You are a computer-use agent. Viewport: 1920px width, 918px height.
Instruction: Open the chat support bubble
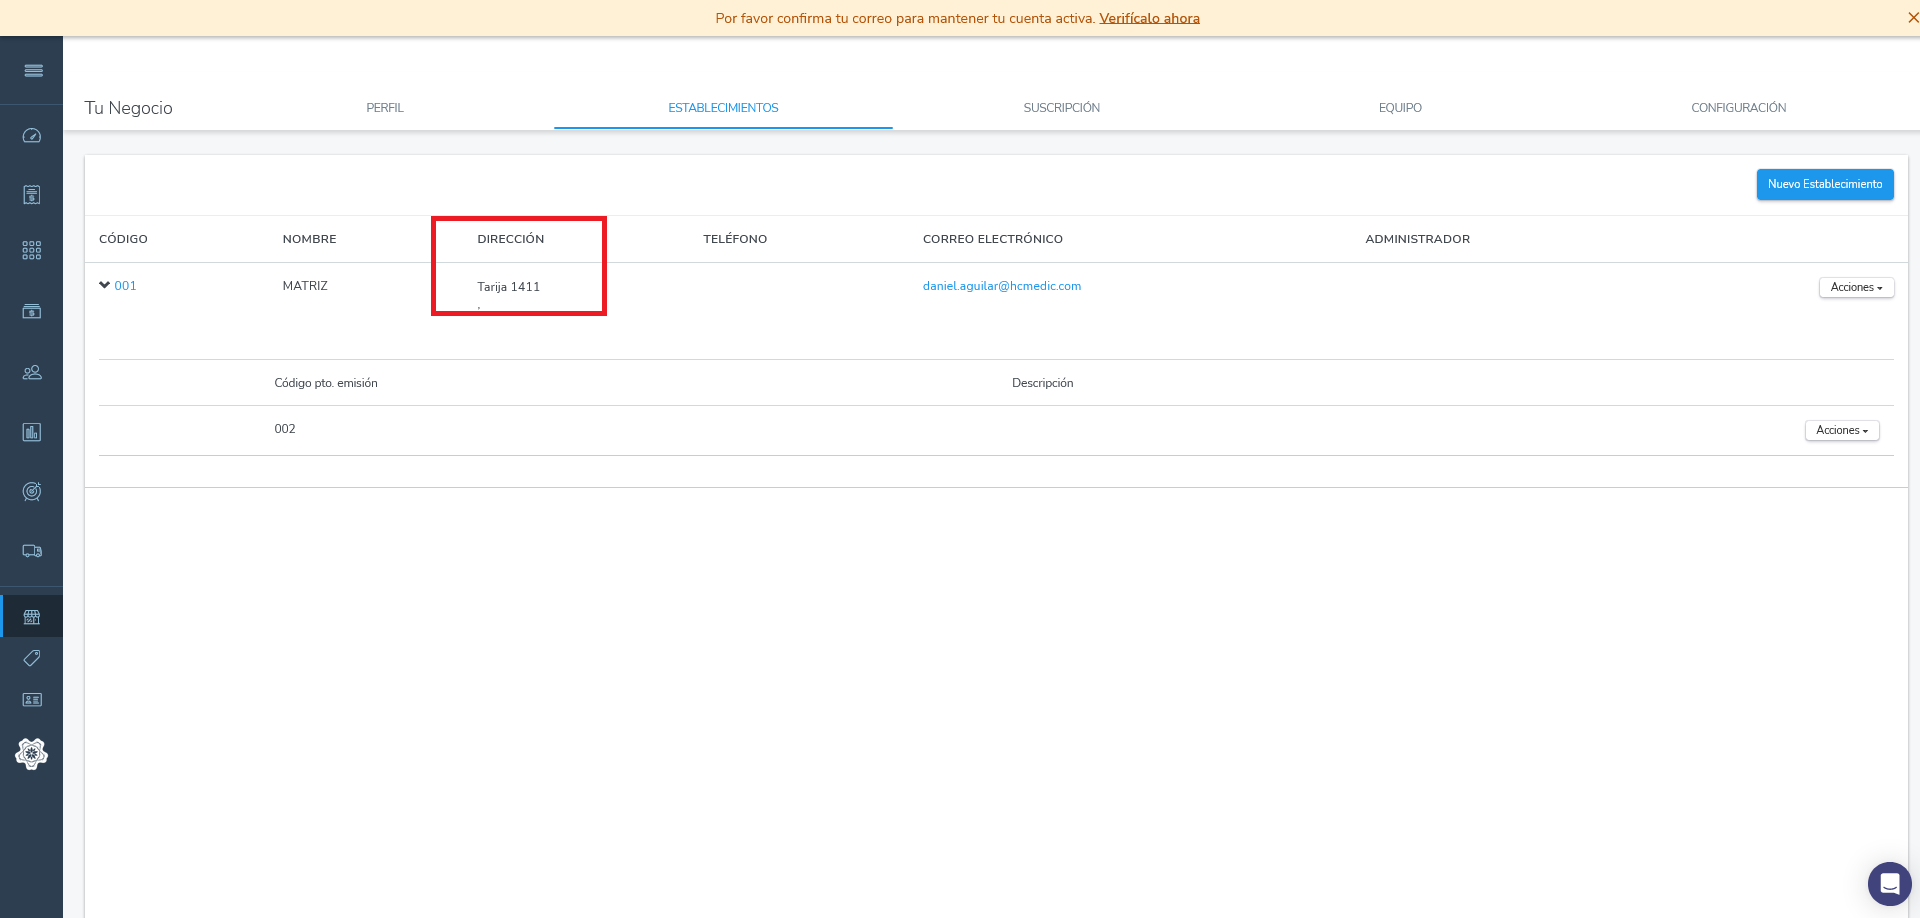[x=1889, y=884]
